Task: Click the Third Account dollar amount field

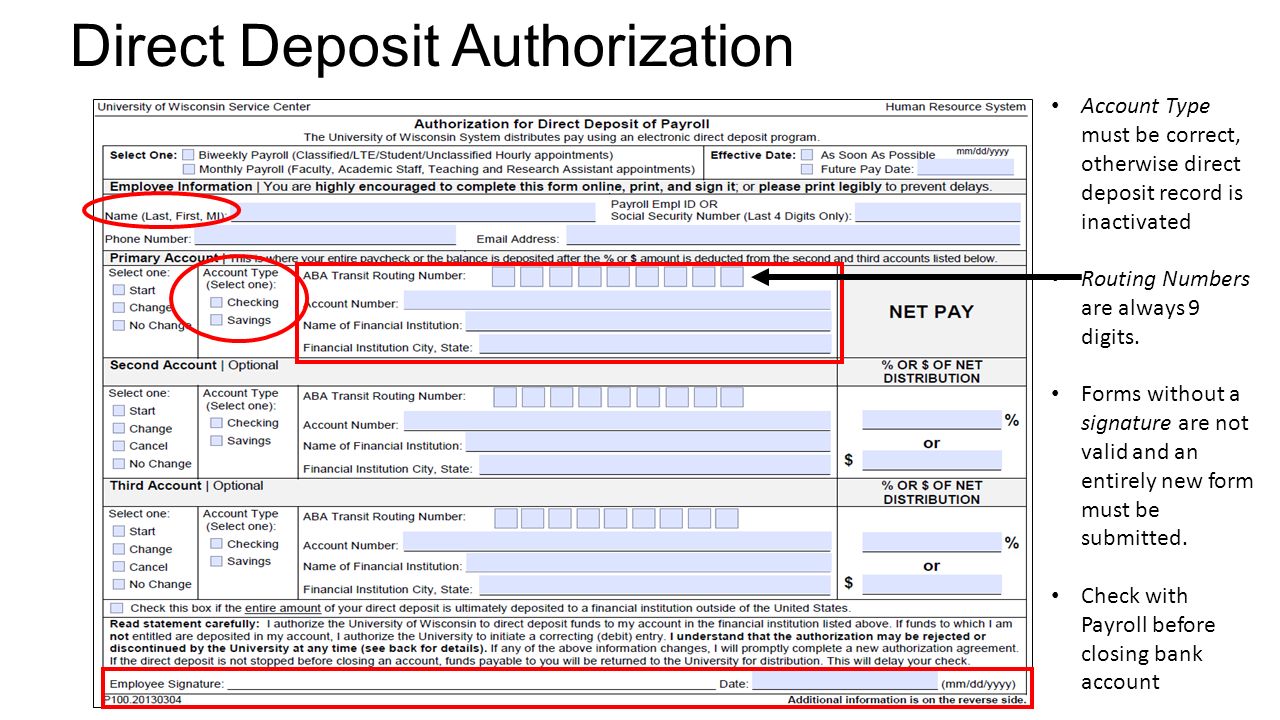Action: 932,584
